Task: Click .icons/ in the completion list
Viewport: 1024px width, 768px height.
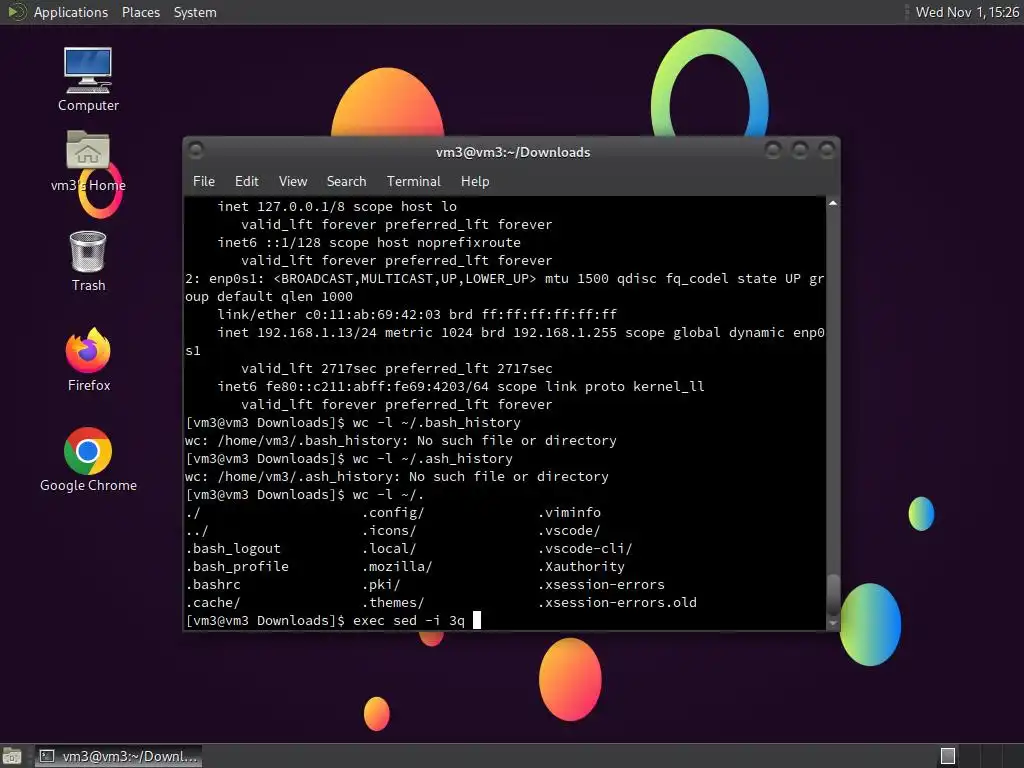Action: pyautogui.click(x=389, y=530)
